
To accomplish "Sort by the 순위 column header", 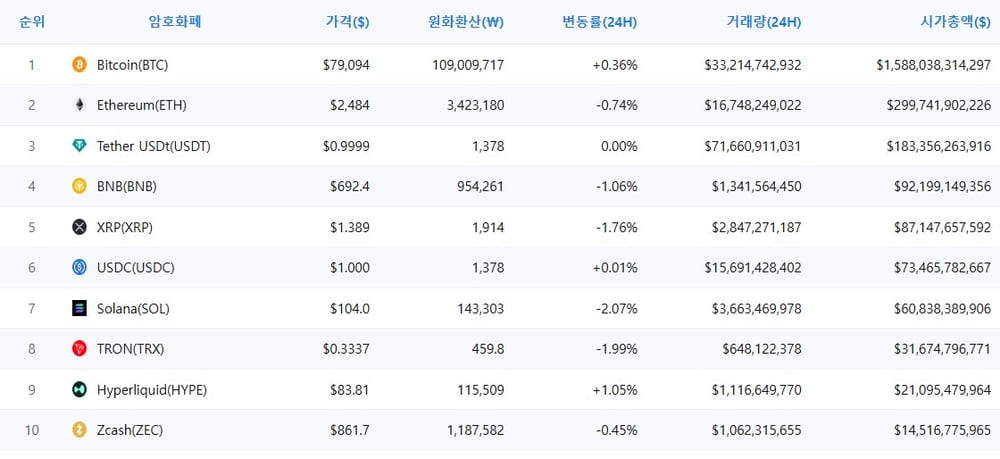I will [x=32, y=22].
